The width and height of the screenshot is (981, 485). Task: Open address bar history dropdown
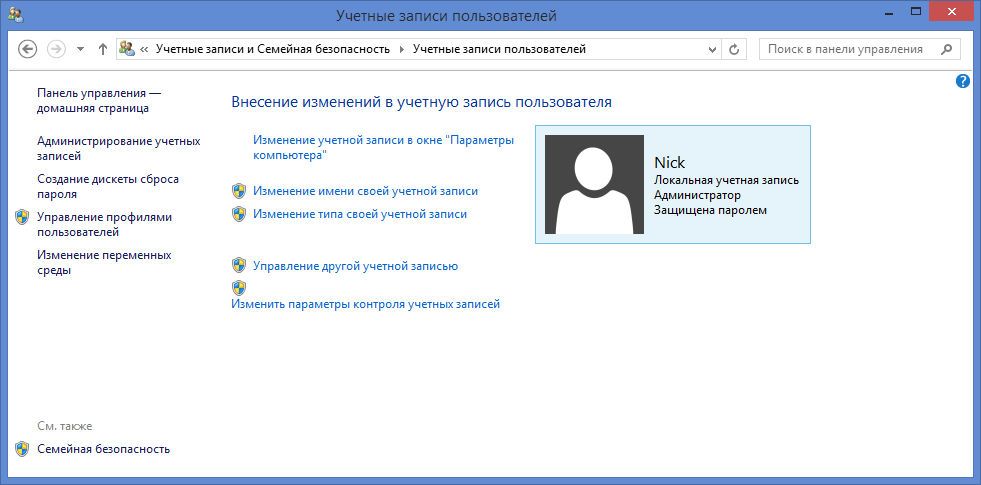[712, 49]
